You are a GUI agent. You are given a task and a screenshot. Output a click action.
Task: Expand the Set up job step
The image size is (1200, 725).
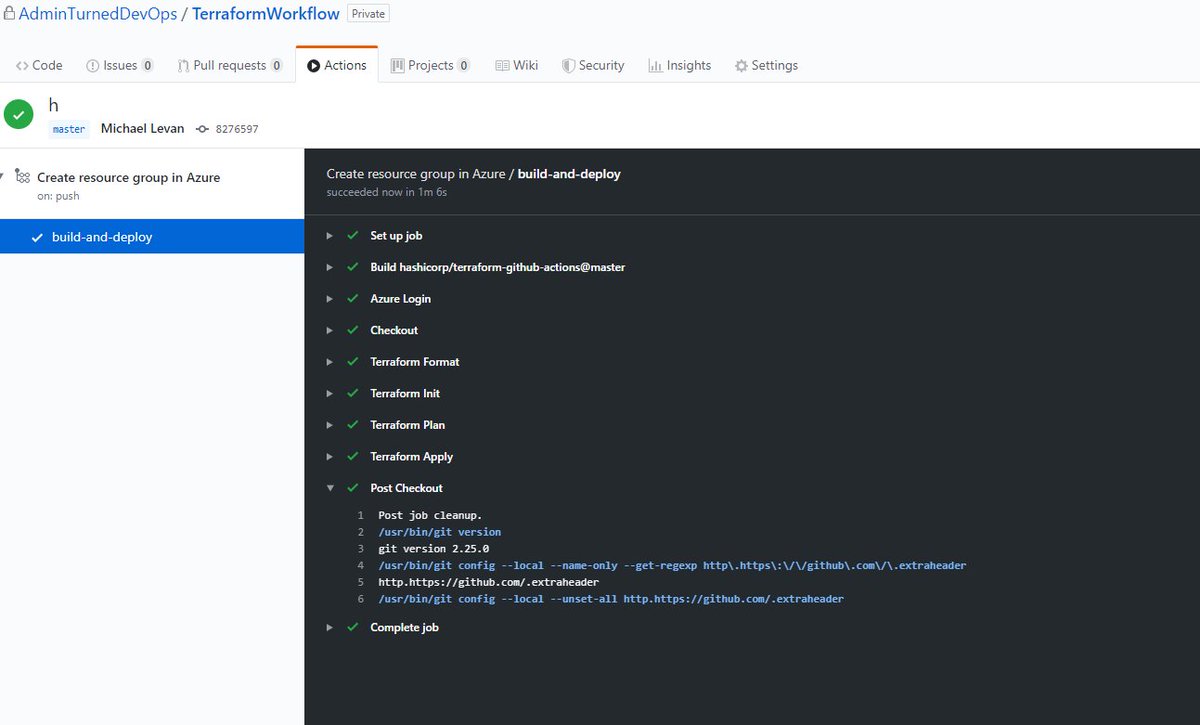coord(330,235)
